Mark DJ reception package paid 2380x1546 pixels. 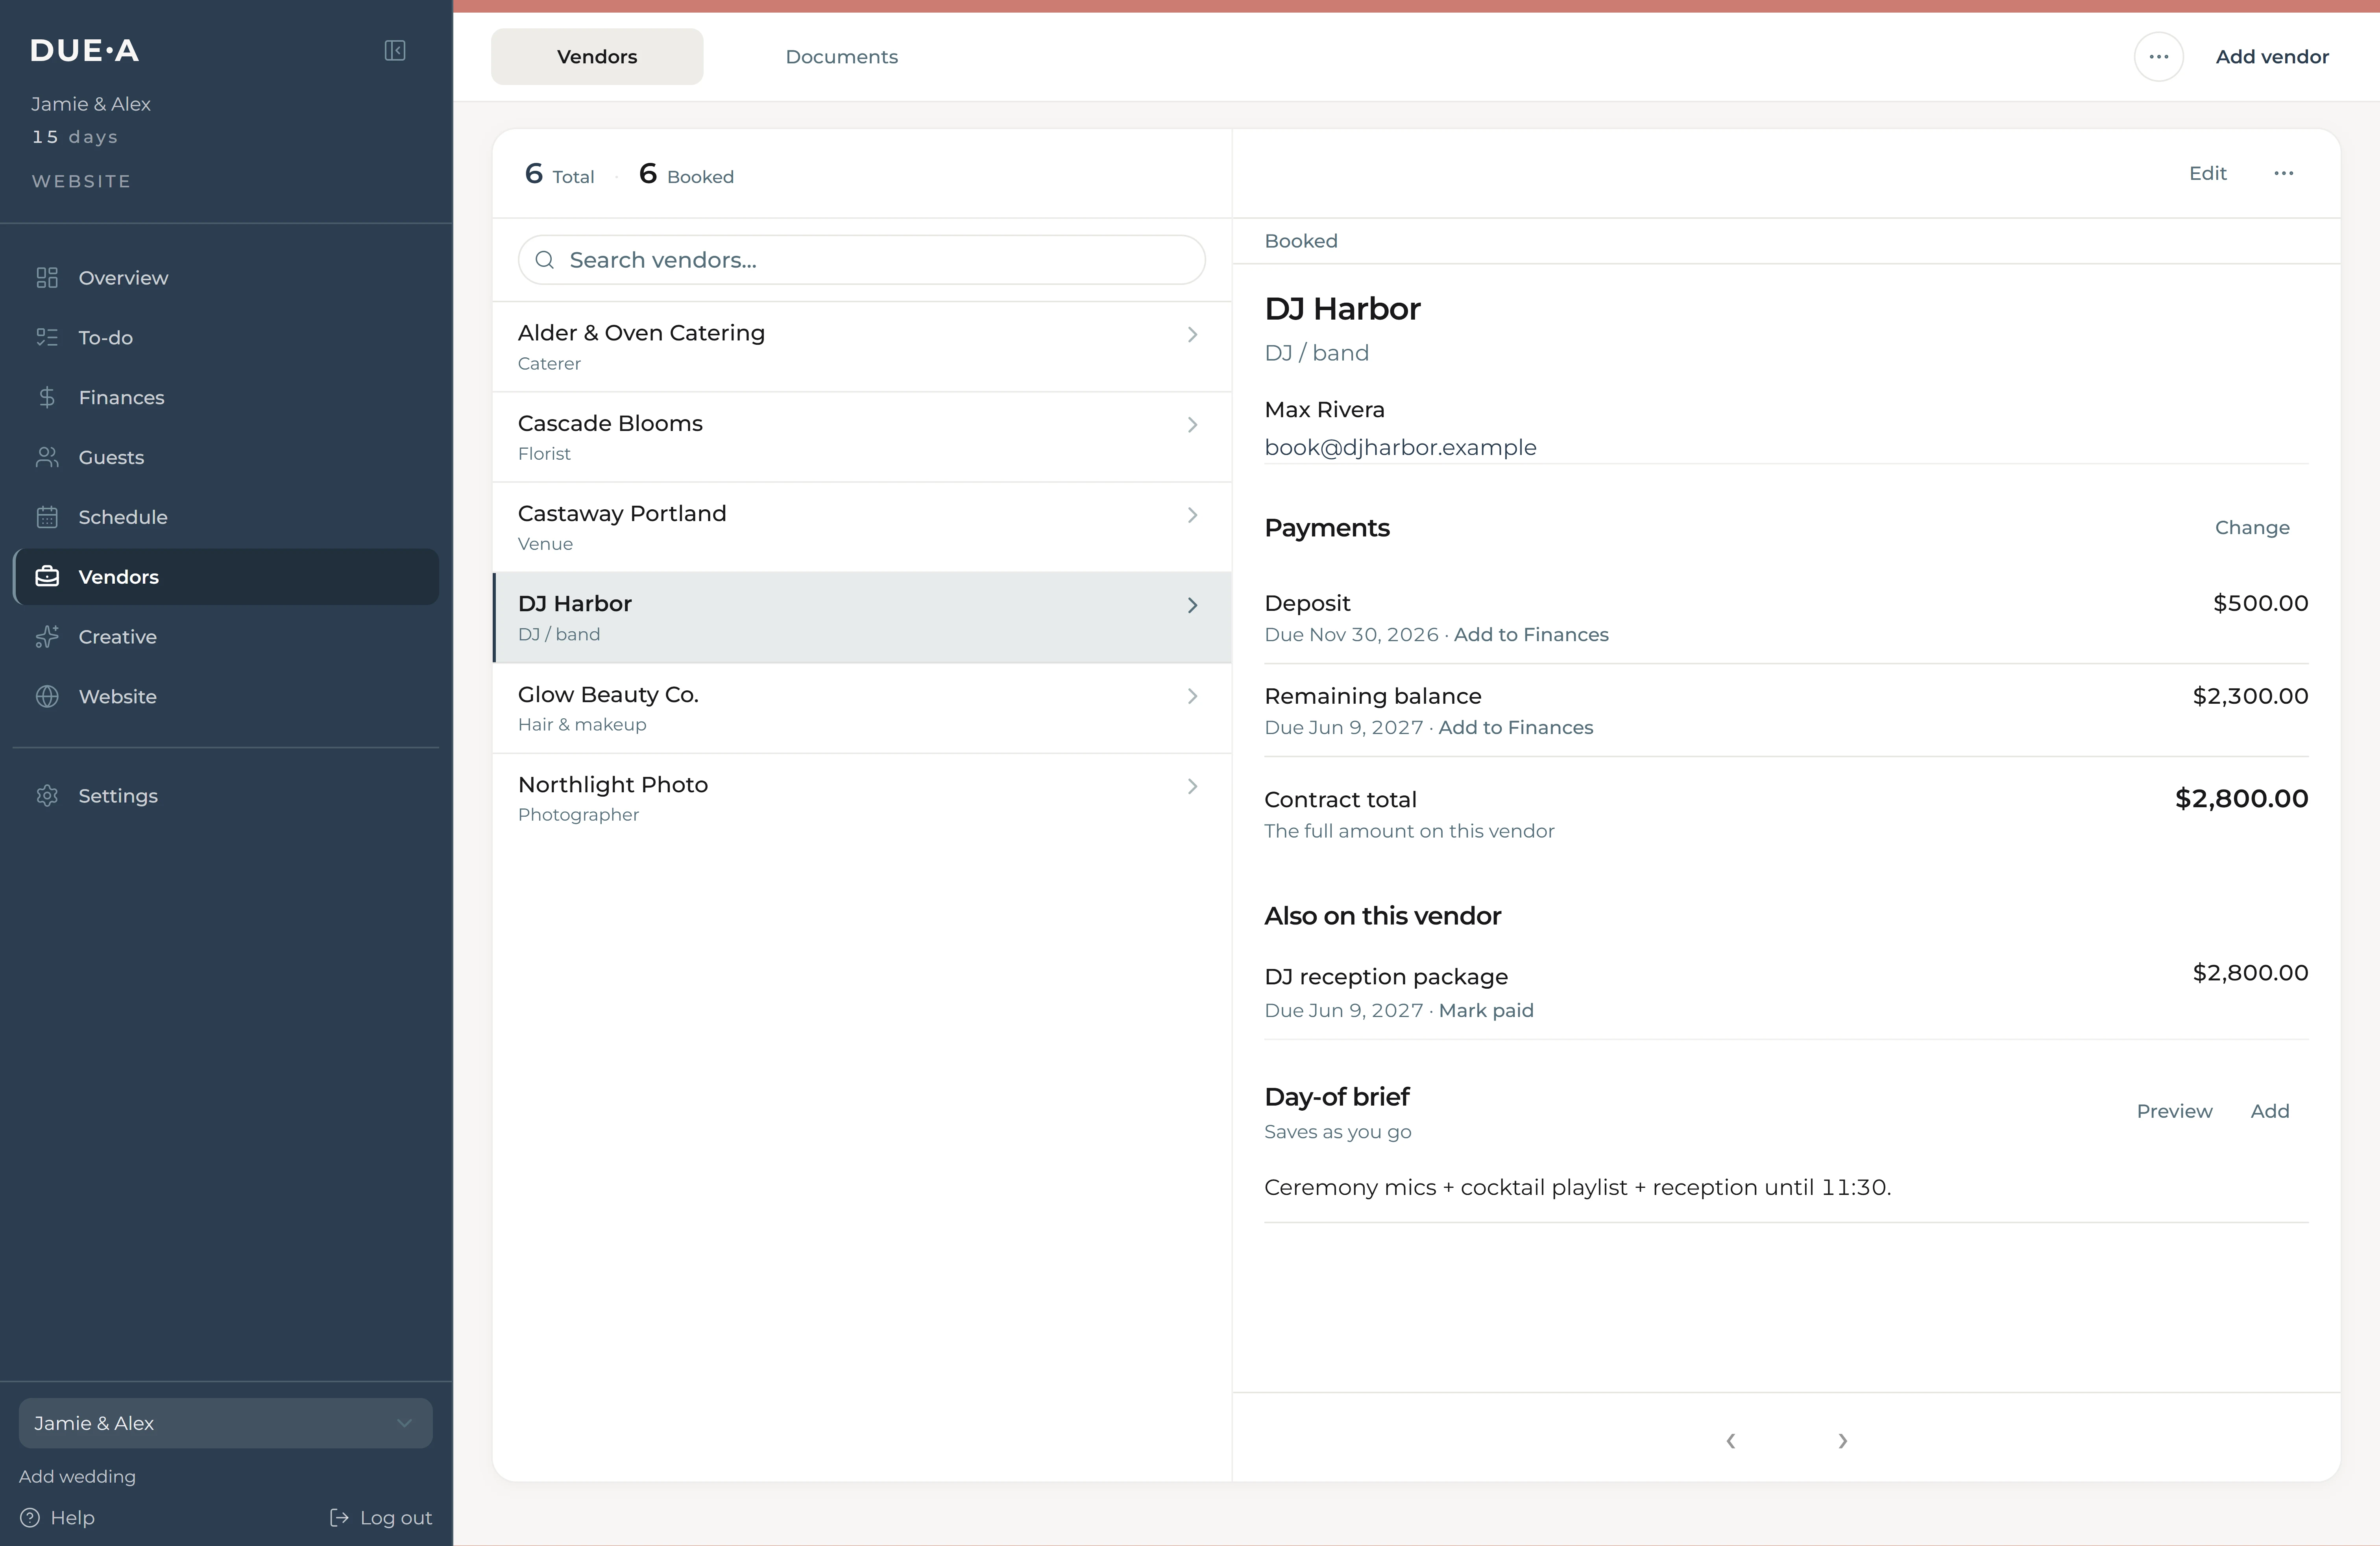click(x=1486, y=1011)
